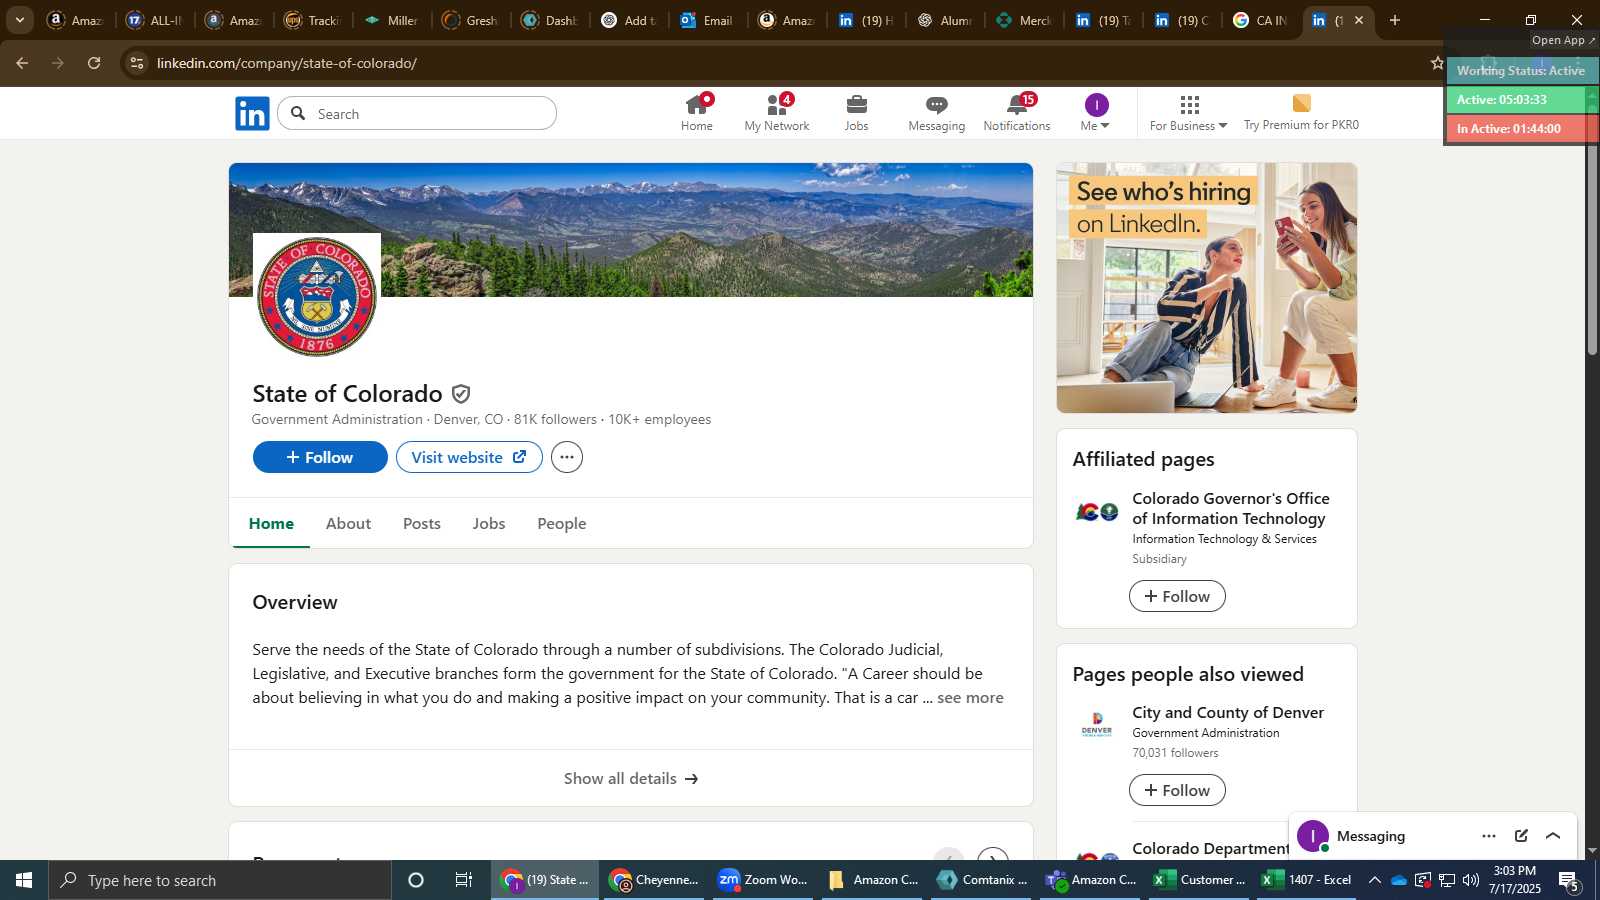Click the browser reload icon
Image resolution: width=1600 pixels, height=900 pixels.
point(94,63)
